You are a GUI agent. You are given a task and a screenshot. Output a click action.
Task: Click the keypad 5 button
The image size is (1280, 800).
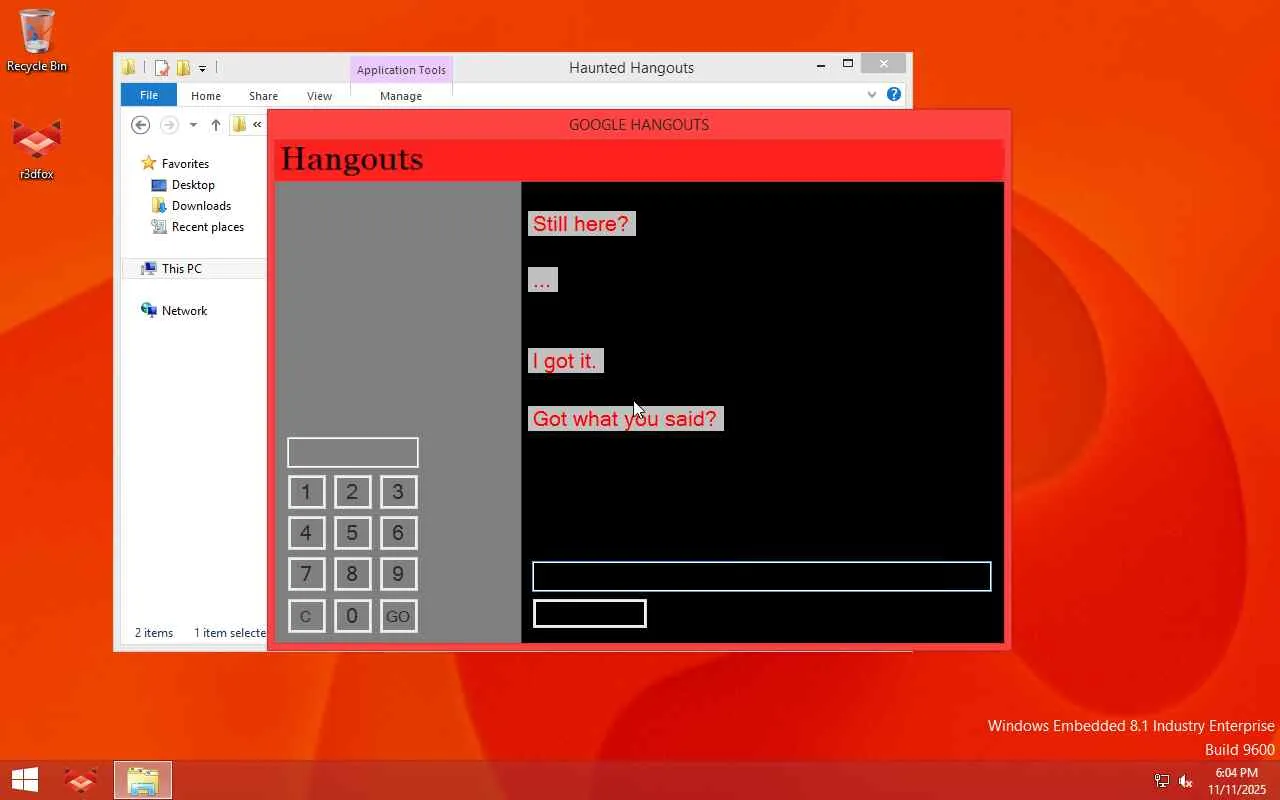[352, 533]
